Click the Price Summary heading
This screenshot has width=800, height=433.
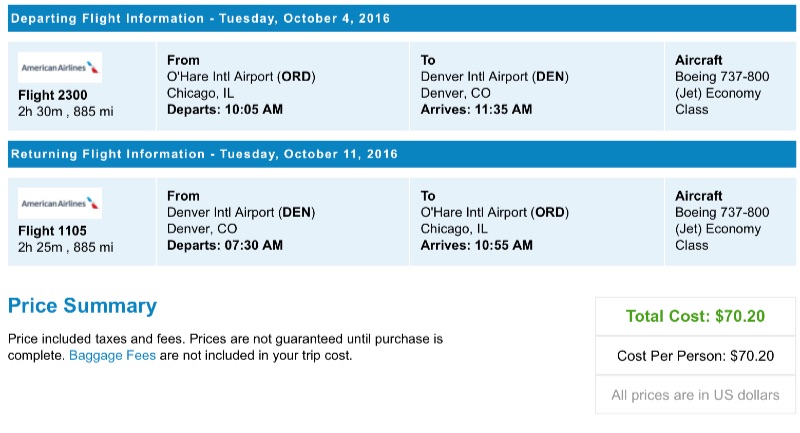tap(82, 306)
